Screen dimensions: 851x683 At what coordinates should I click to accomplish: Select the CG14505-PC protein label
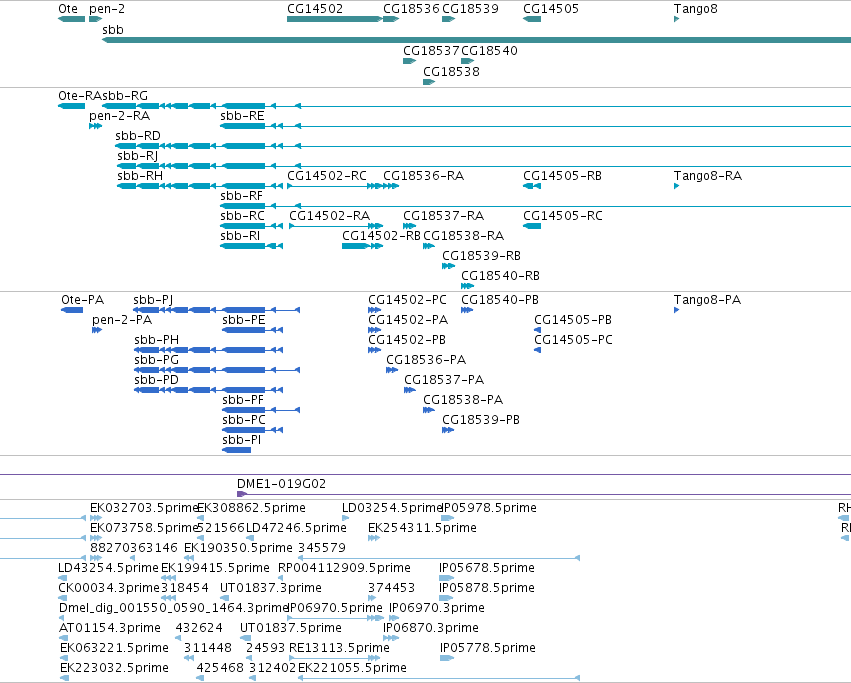pos(573,340)
